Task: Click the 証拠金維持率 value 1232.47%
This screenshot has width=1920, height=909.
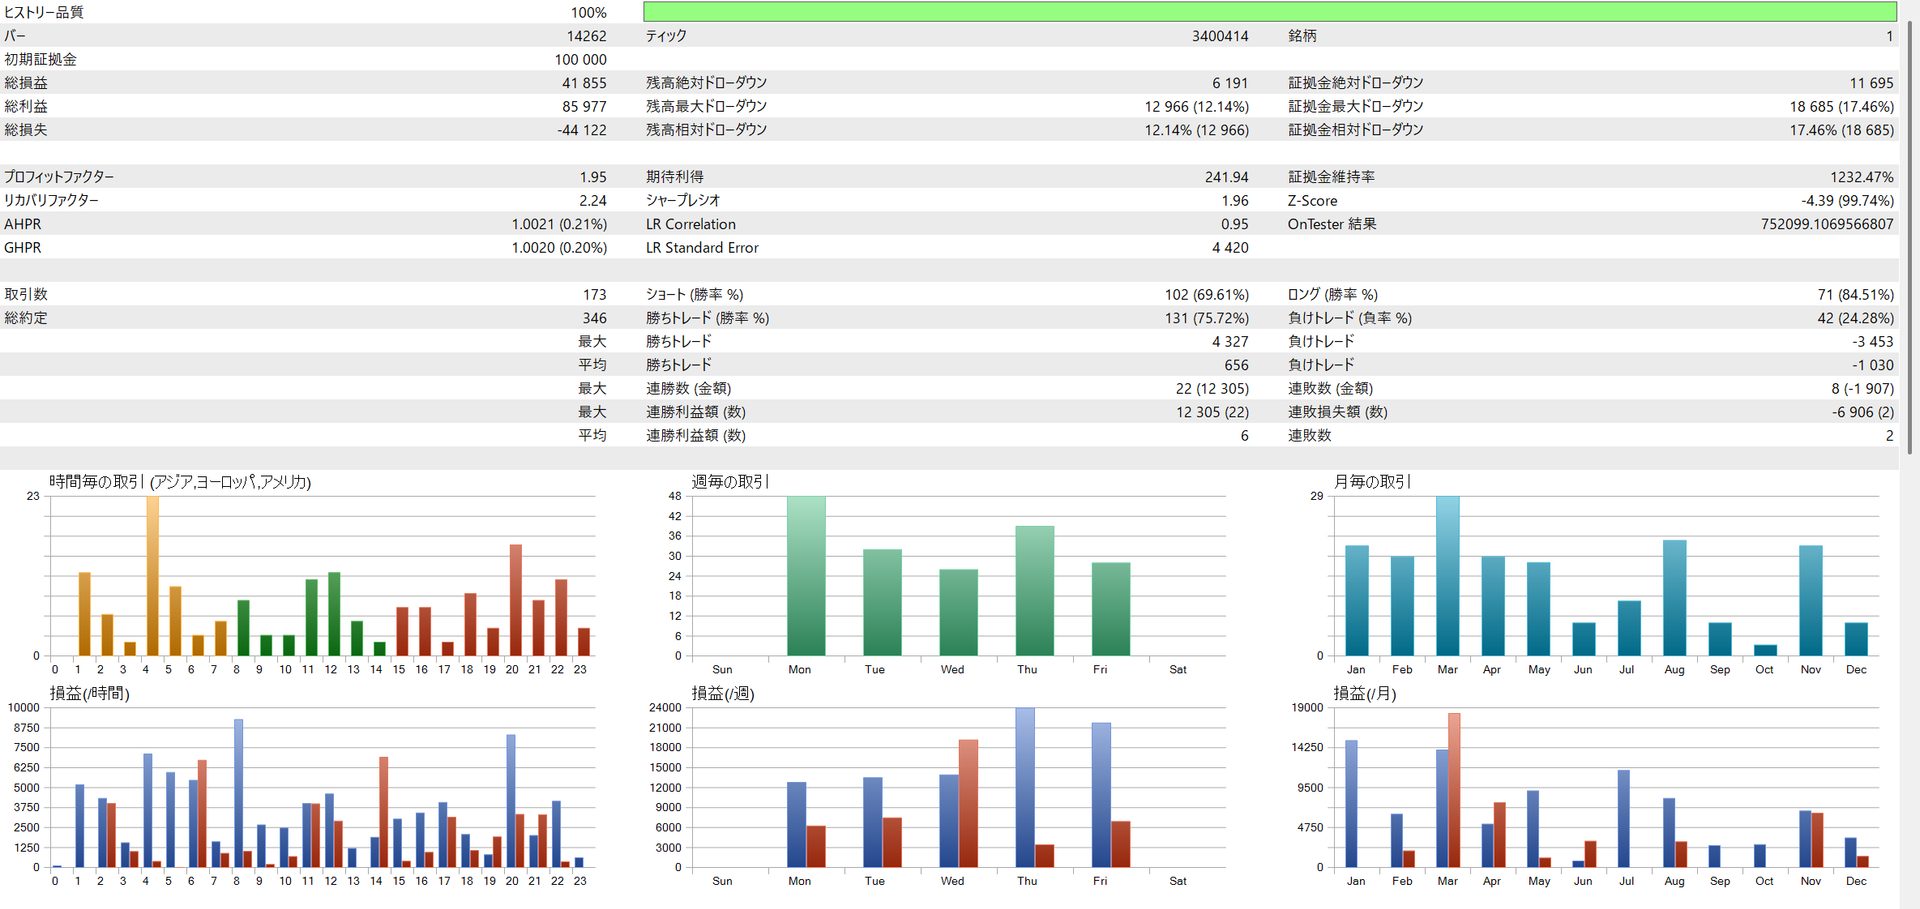Action: [1861, 177]
